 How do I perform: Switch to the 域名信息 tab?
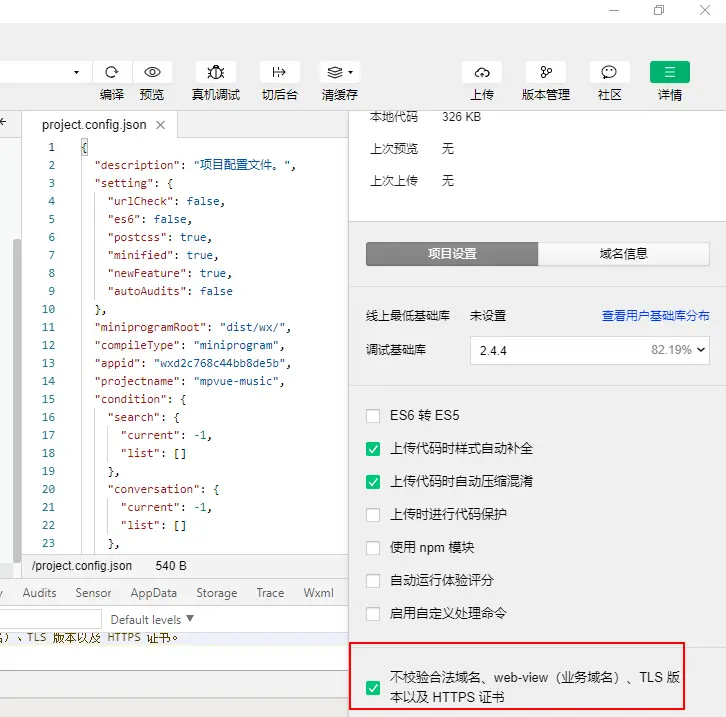[x=624, y=254]
